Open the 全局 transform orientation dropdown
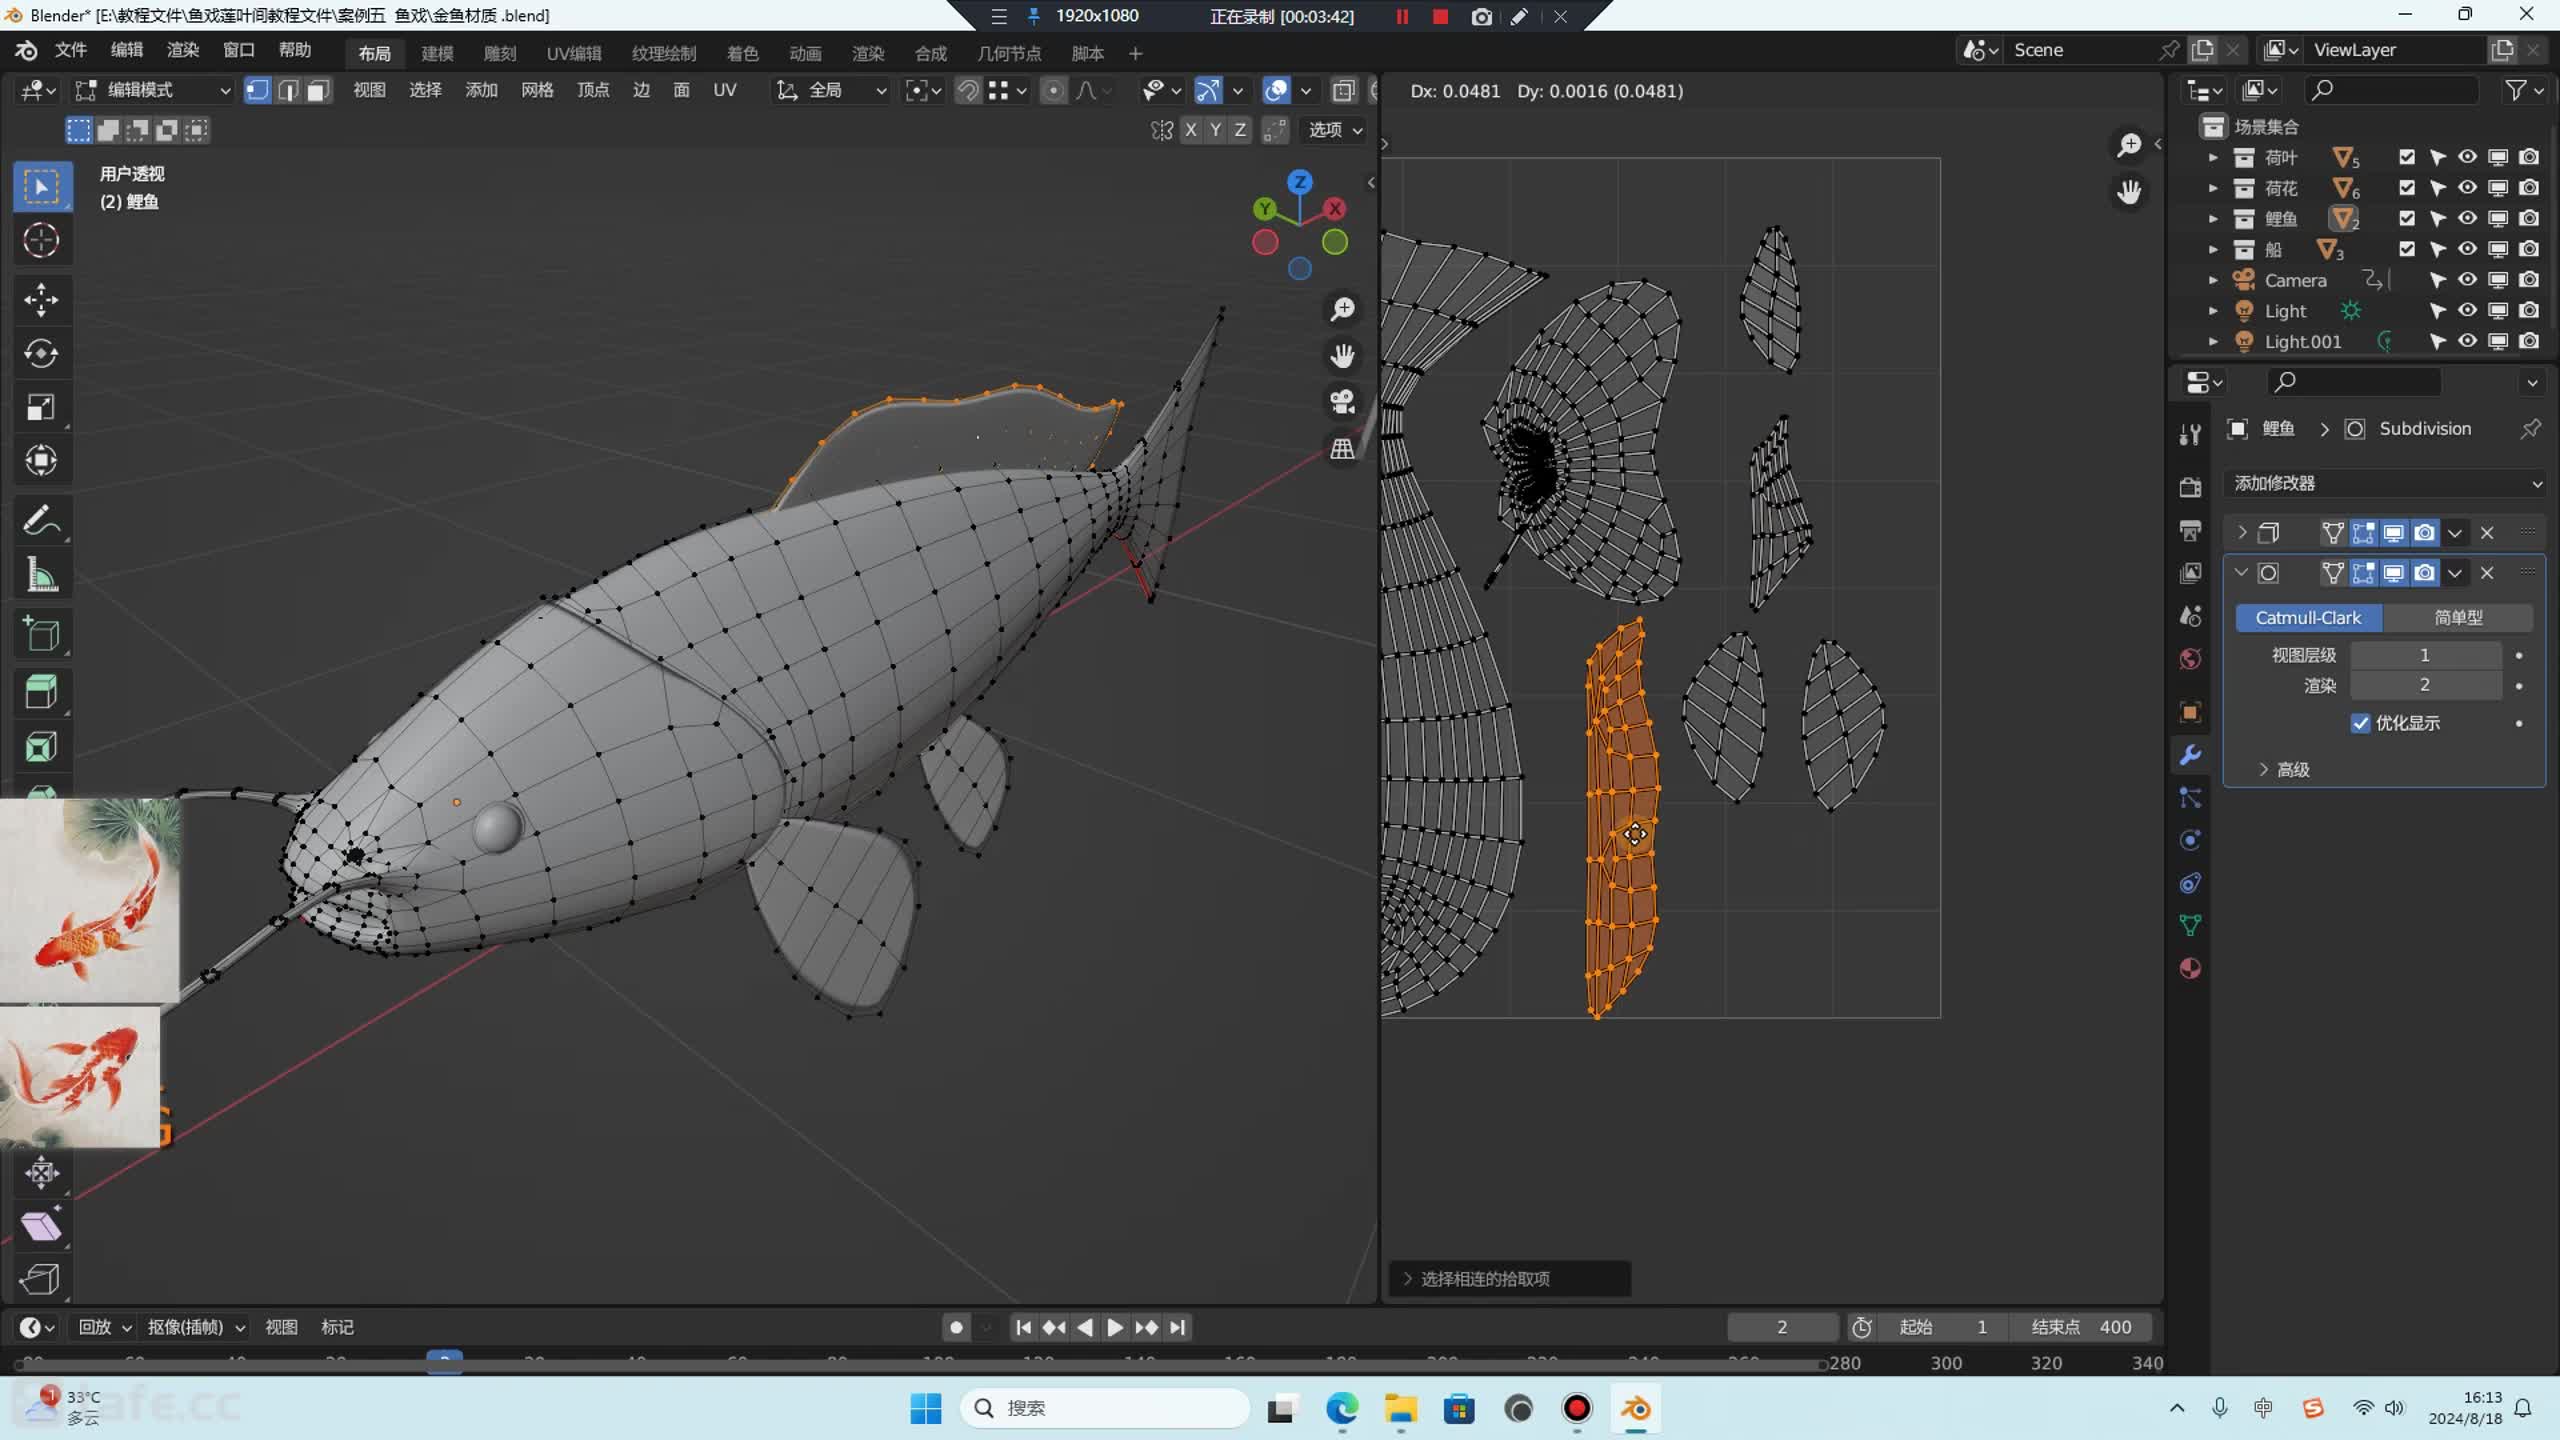The height and width of the screenshot is (1440, 2560). point(832,91)
